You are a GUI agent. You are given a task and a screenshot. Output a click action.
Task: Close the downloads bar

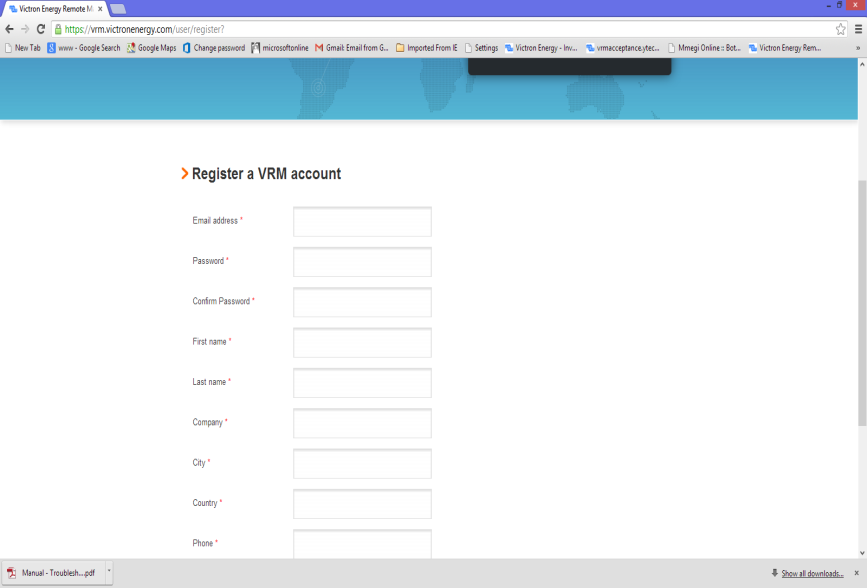click(856, 573)
